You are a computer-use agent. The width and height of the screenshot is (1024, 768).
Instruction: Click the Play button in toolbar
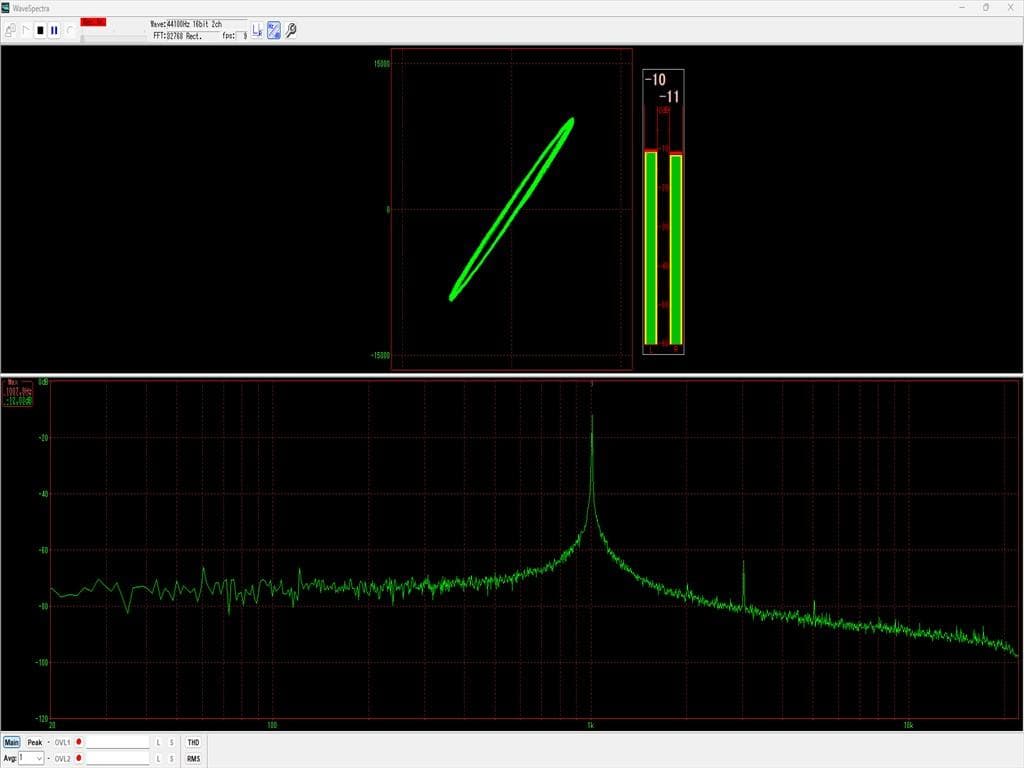[26, 31]
